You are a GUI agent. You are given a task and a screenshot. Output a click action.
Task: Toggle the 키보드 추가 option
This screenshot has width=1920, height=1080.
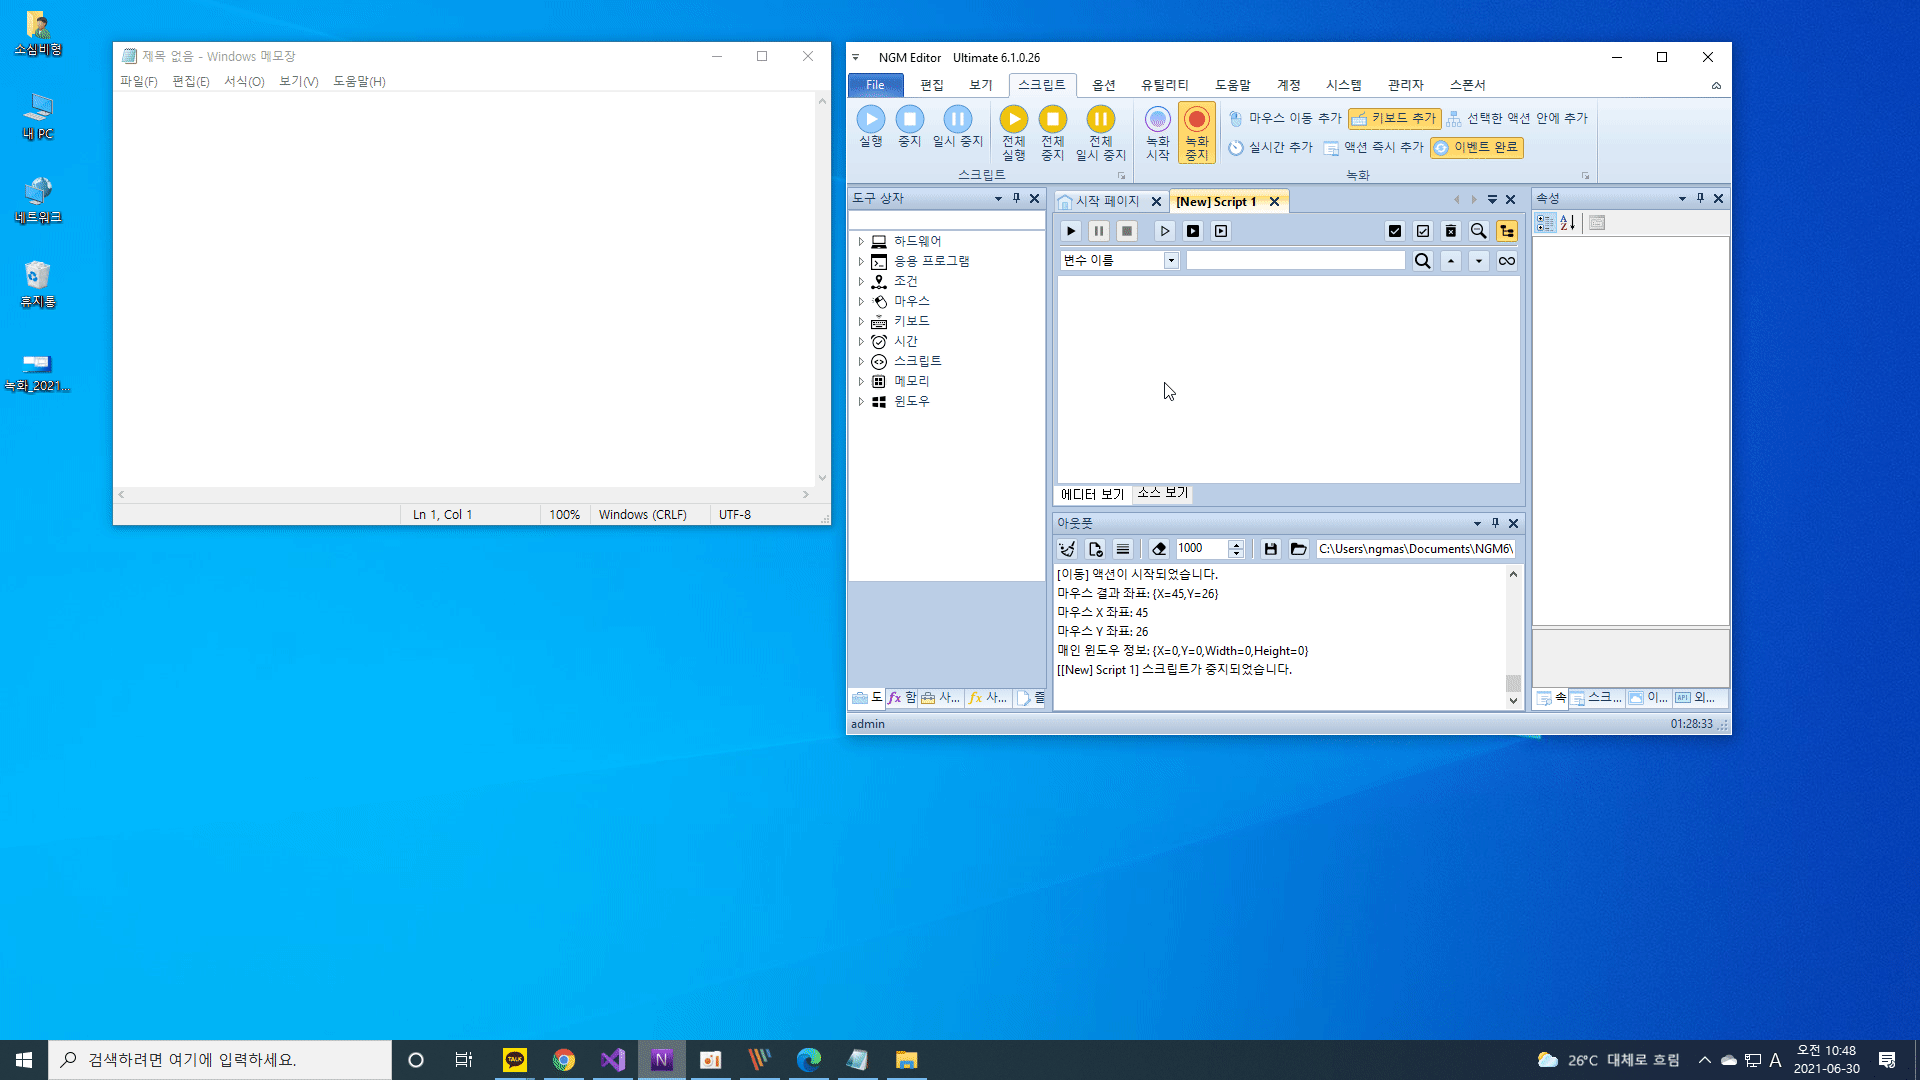(1394, 118)
